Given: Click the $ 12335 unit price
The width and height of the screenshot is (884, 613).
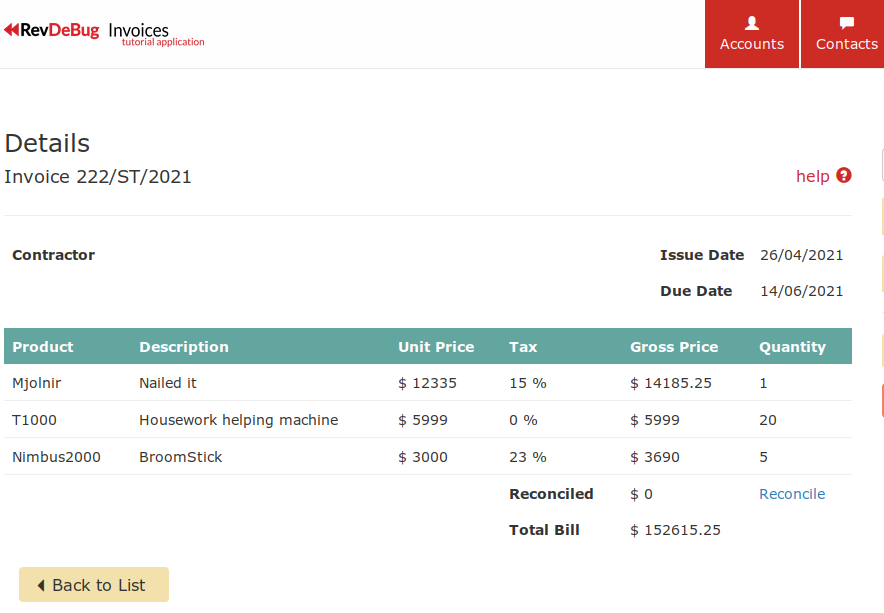Looking at the screenshot, I should click(427, 383).
